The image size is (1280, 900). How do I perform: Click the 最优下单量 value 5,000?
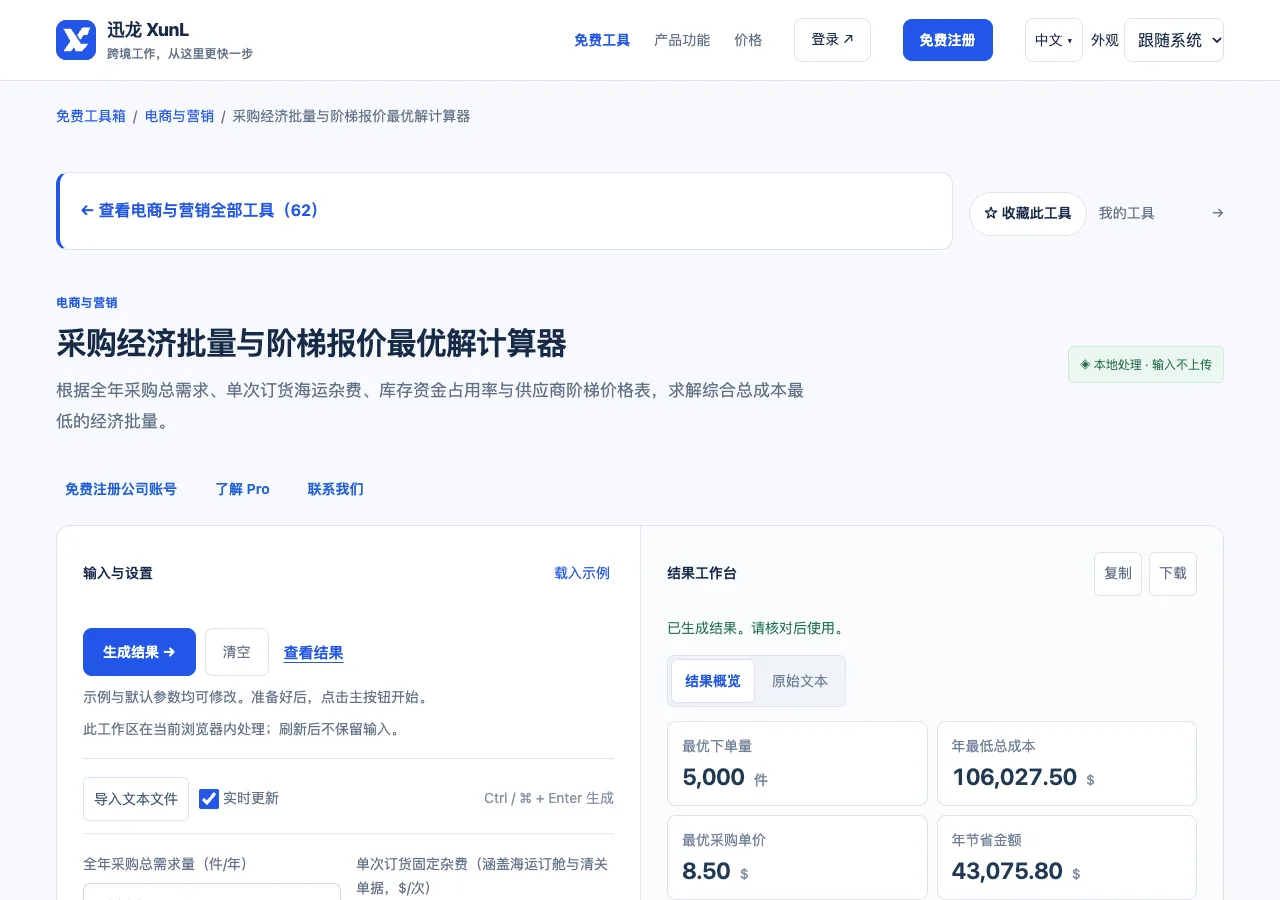(x=714, y=777)
